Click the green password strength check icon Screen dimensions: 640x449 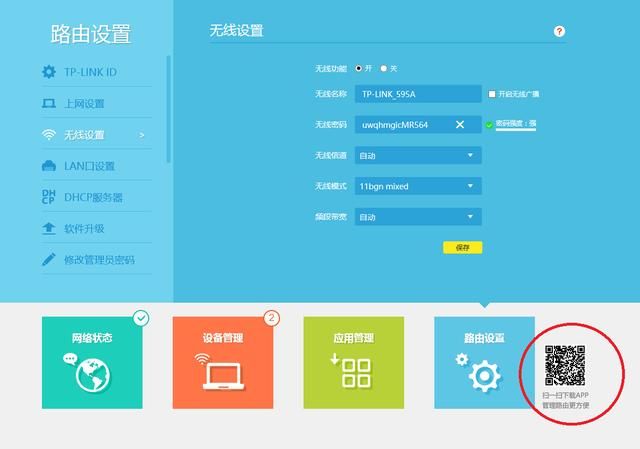coord(489,125)
